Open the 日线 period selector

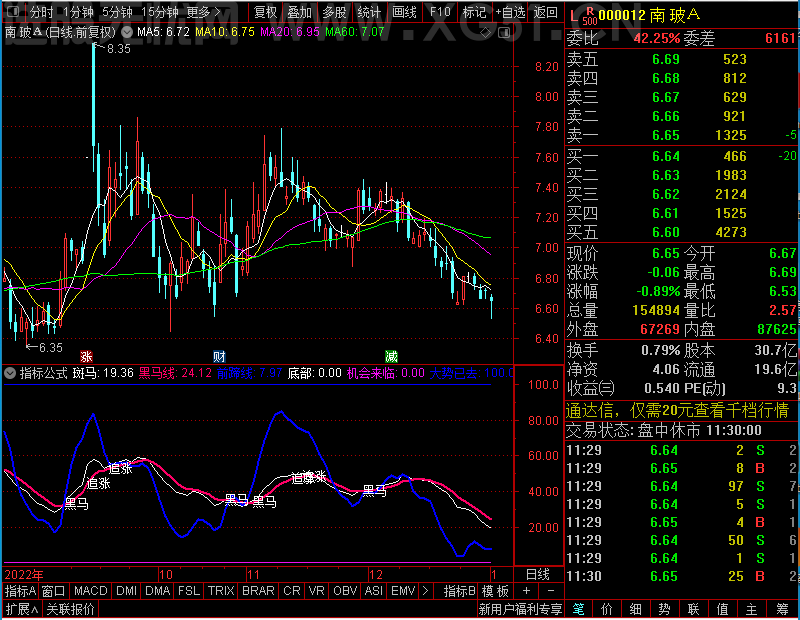pyautogui.click(x=538, y=575)
